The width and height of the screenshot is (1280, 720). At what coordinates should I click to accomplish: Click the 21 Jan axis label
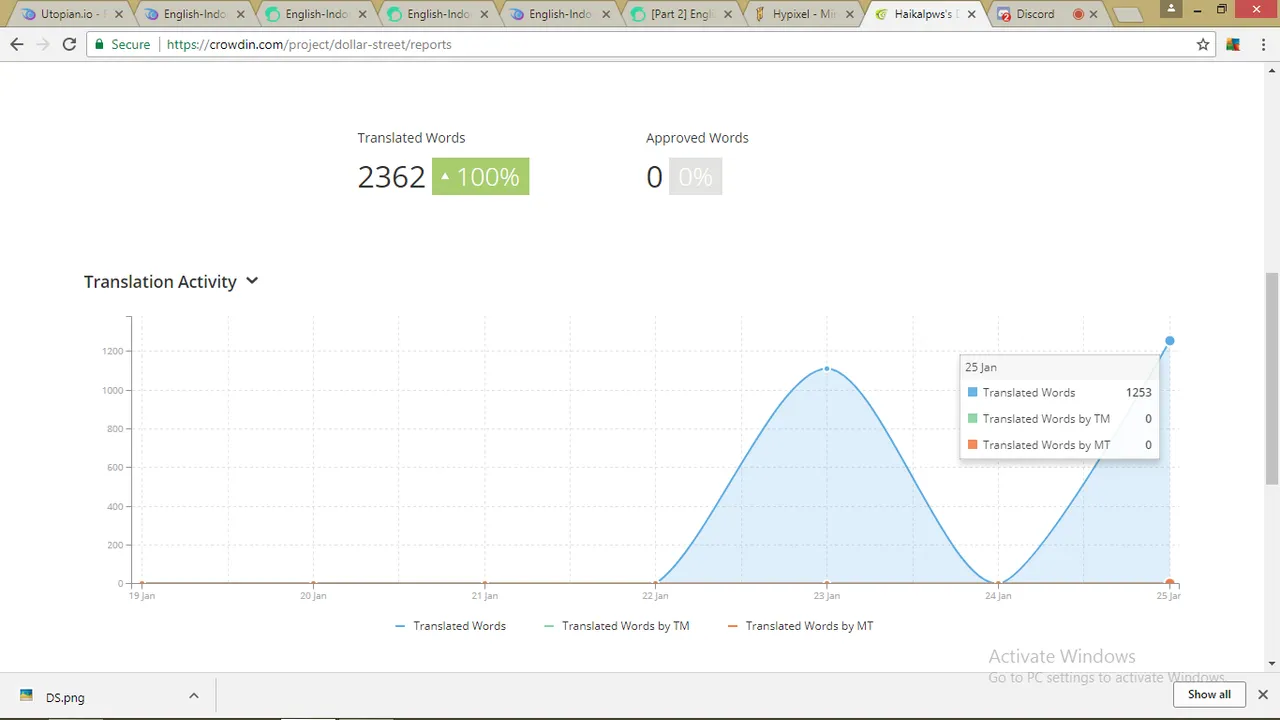[x=484, y=596]
